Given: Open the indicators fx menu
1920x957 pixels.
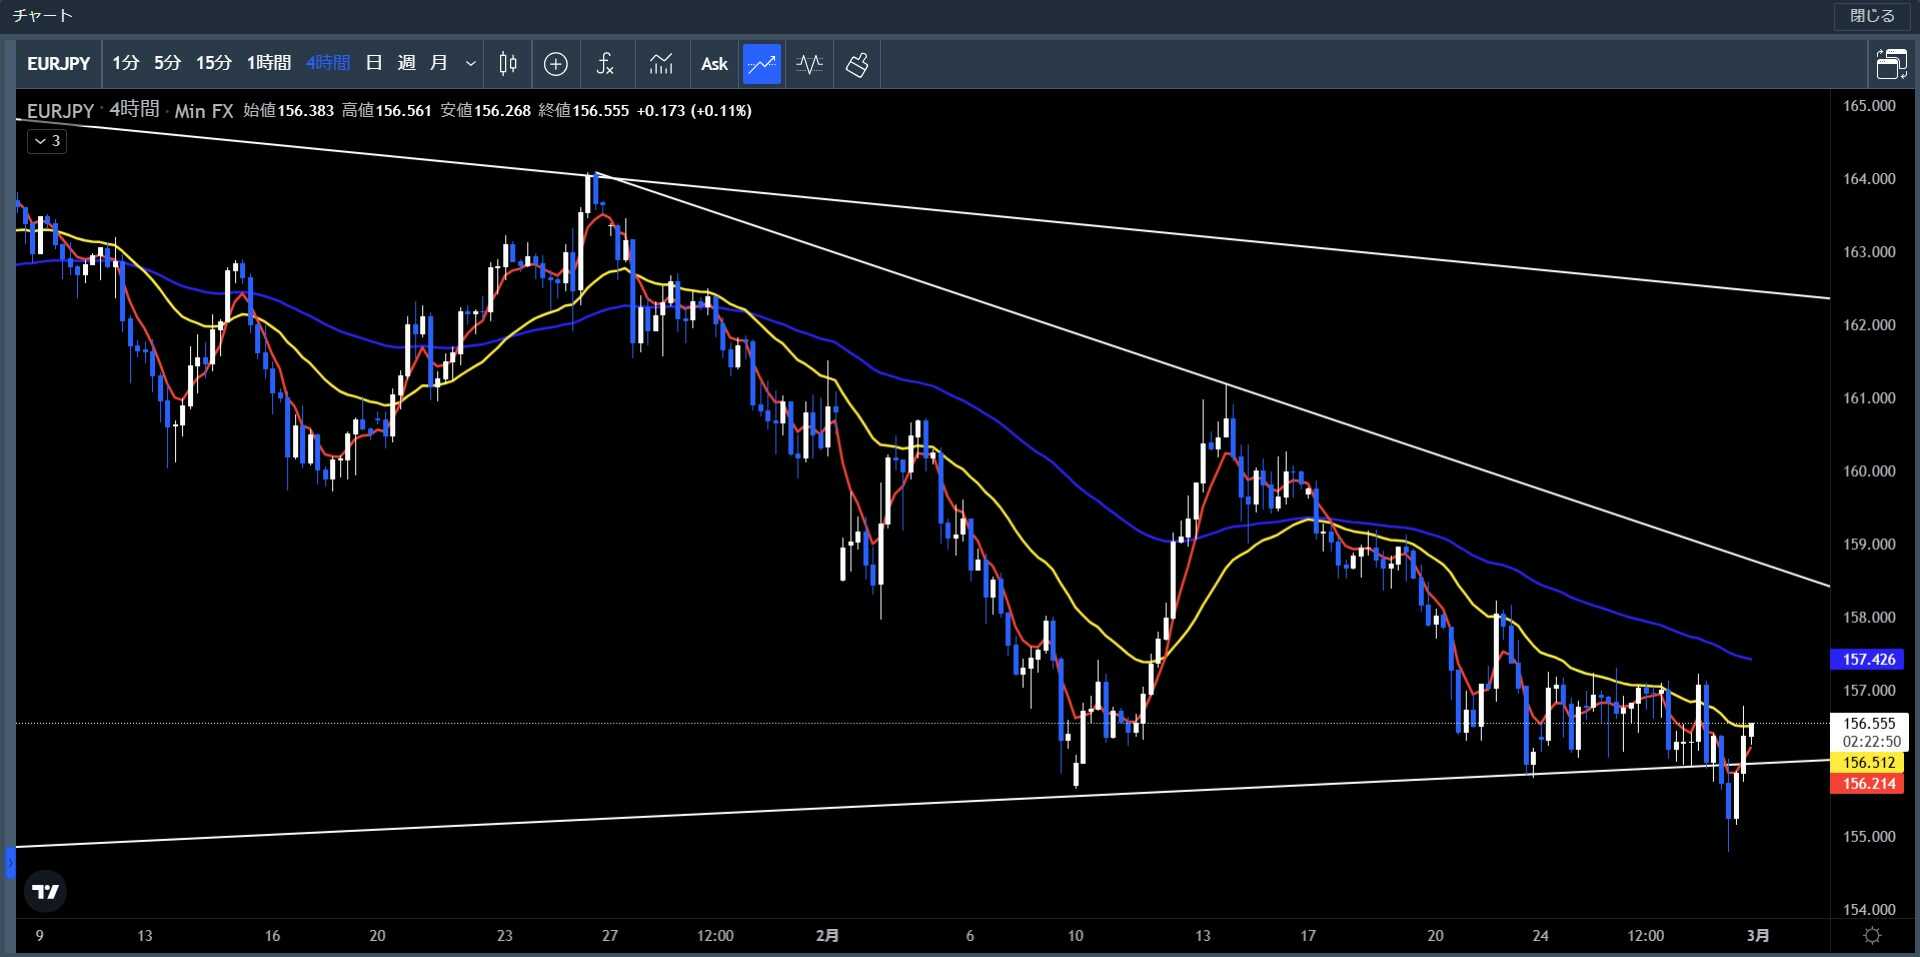Looking at the screenshot, I should [605, 64].
